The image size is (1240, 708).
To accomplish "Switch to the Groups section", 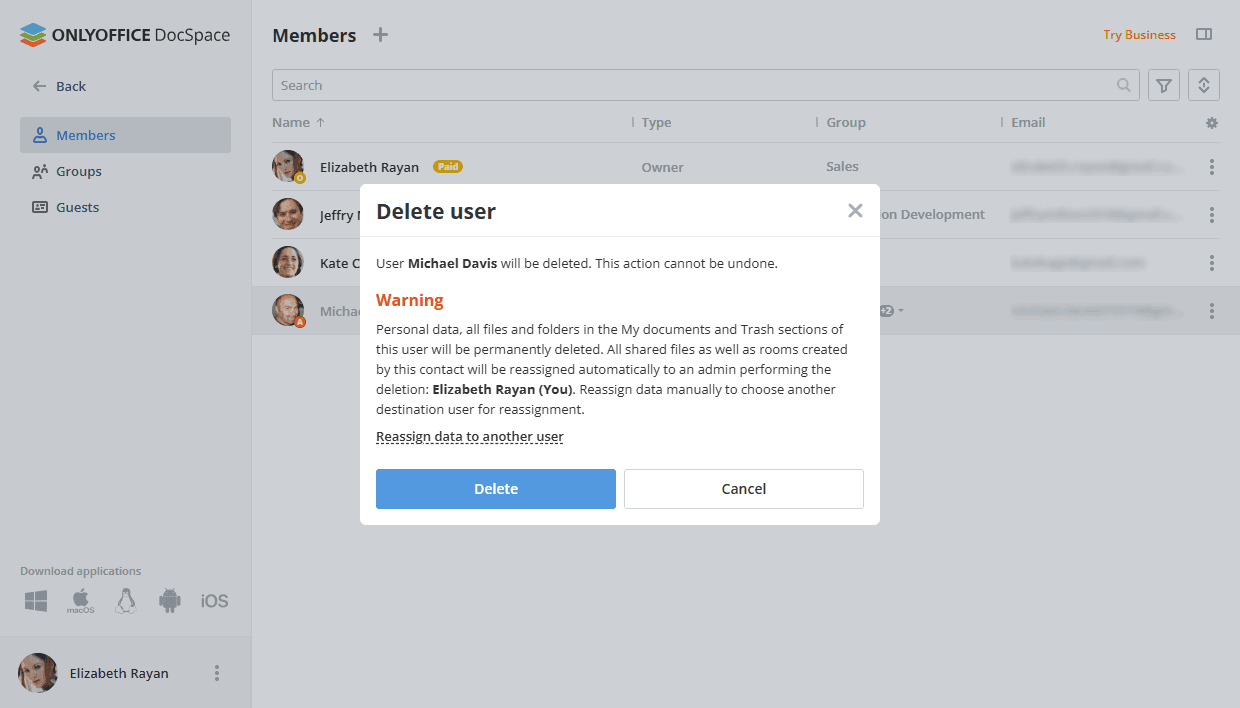I will pos(78,171).
